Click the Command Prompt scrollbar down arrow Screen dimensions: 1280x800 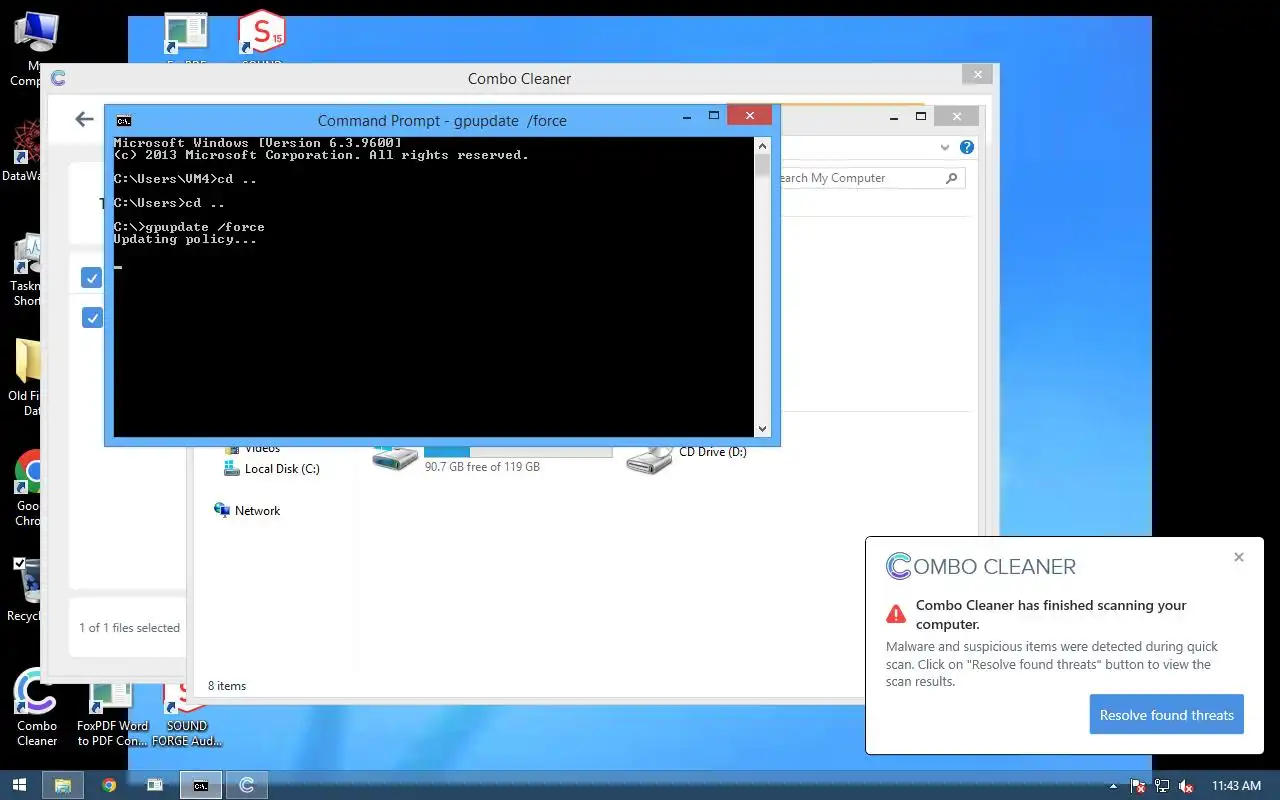click(762, 429)
